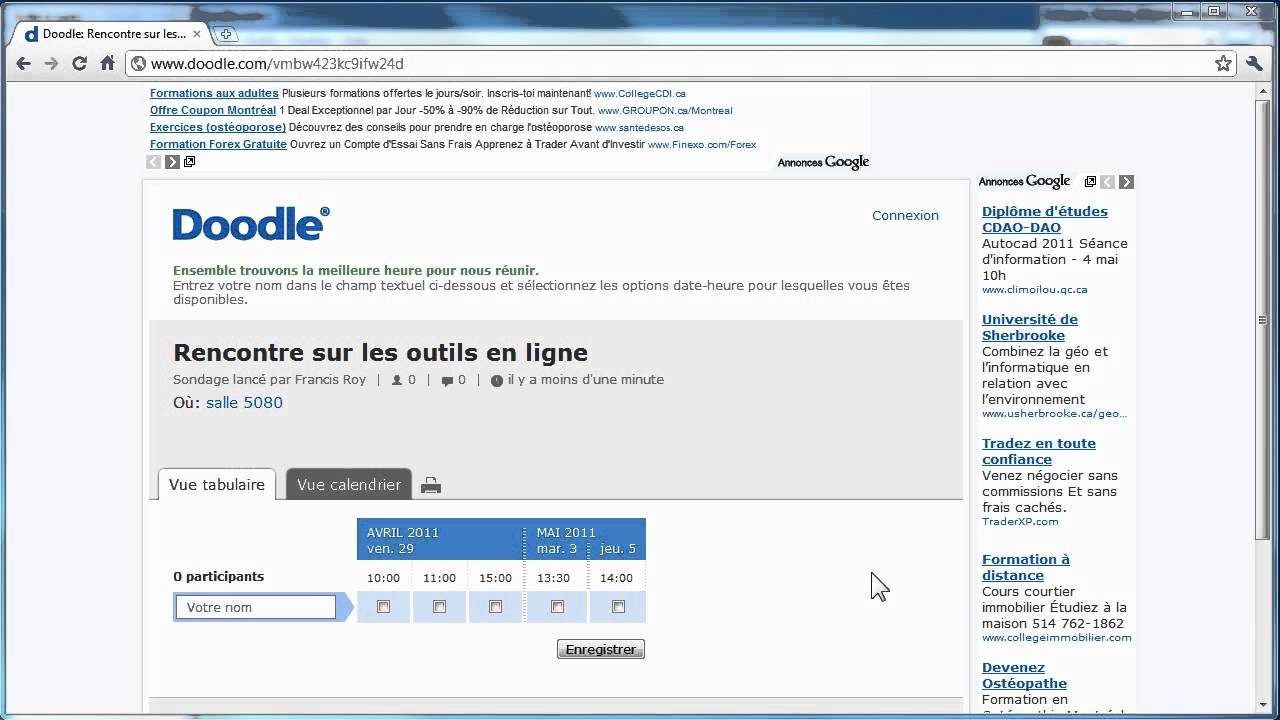
Task: Show next top ads with right arrow
Action: click(172, 161)
